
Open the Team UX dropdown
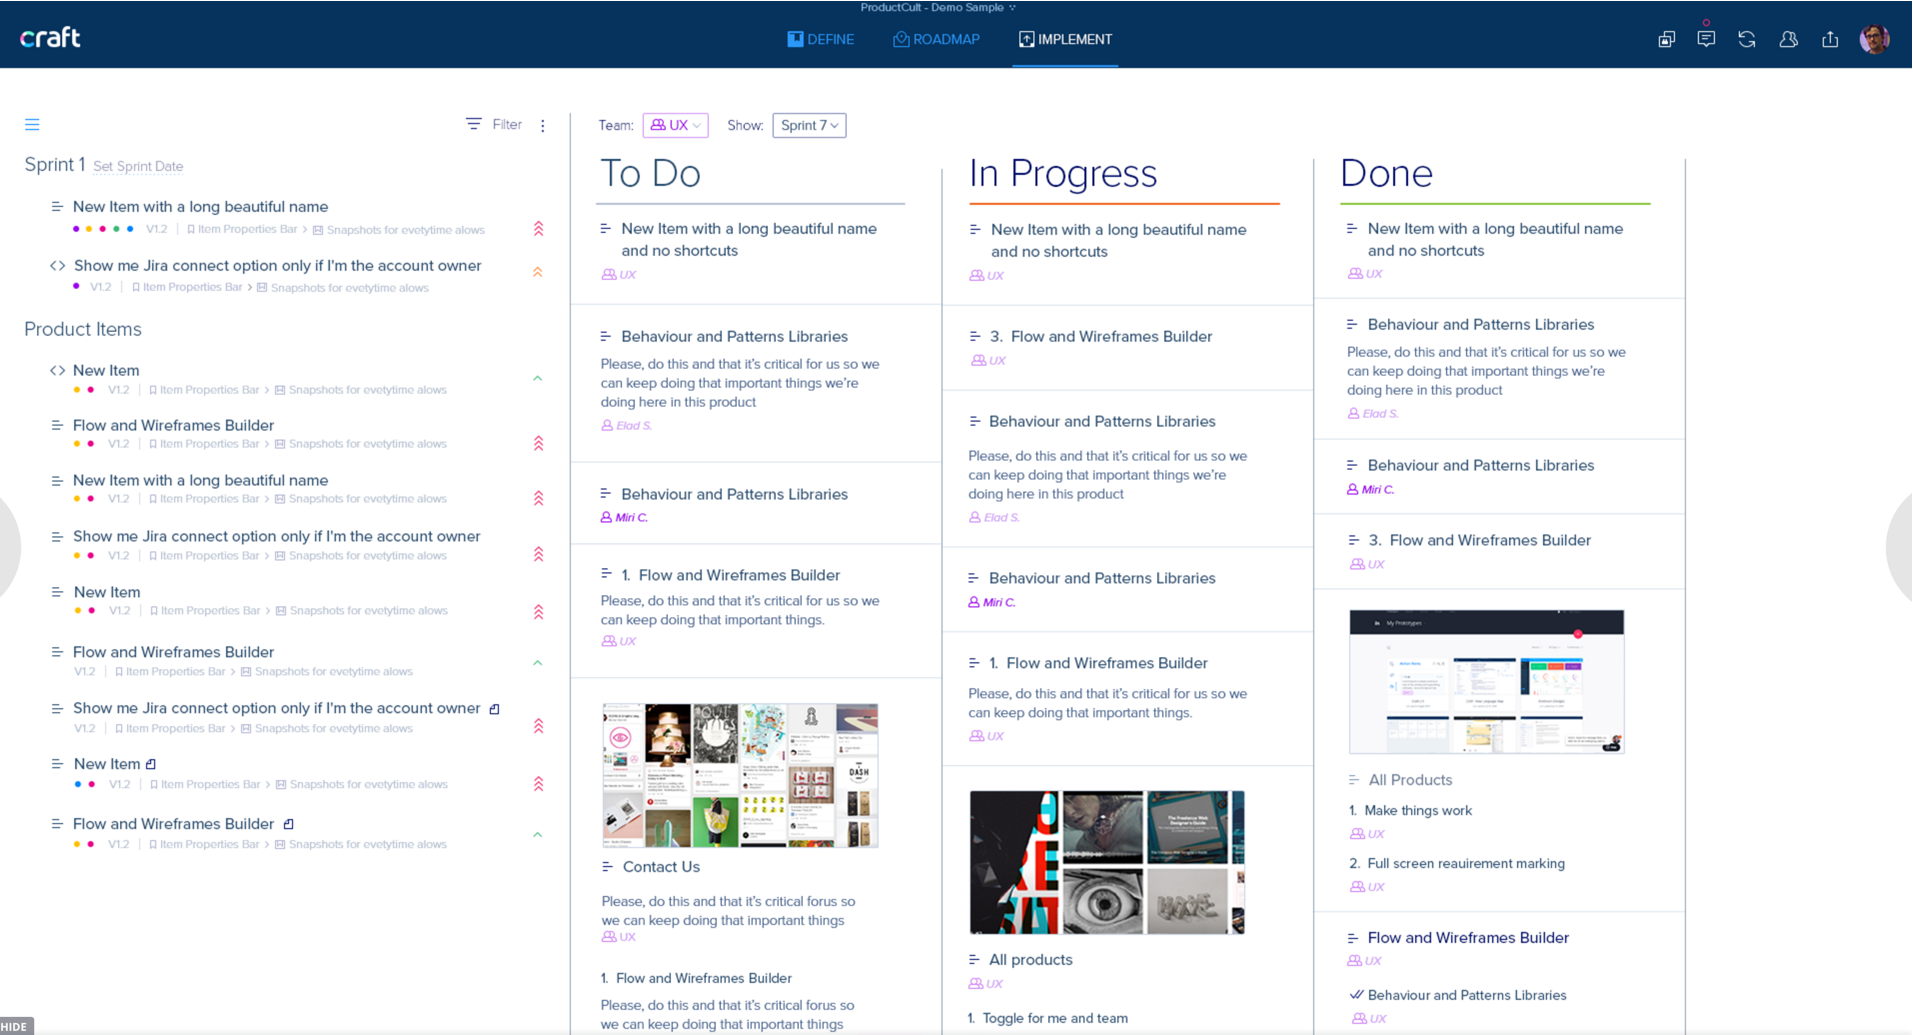(675, 125)
